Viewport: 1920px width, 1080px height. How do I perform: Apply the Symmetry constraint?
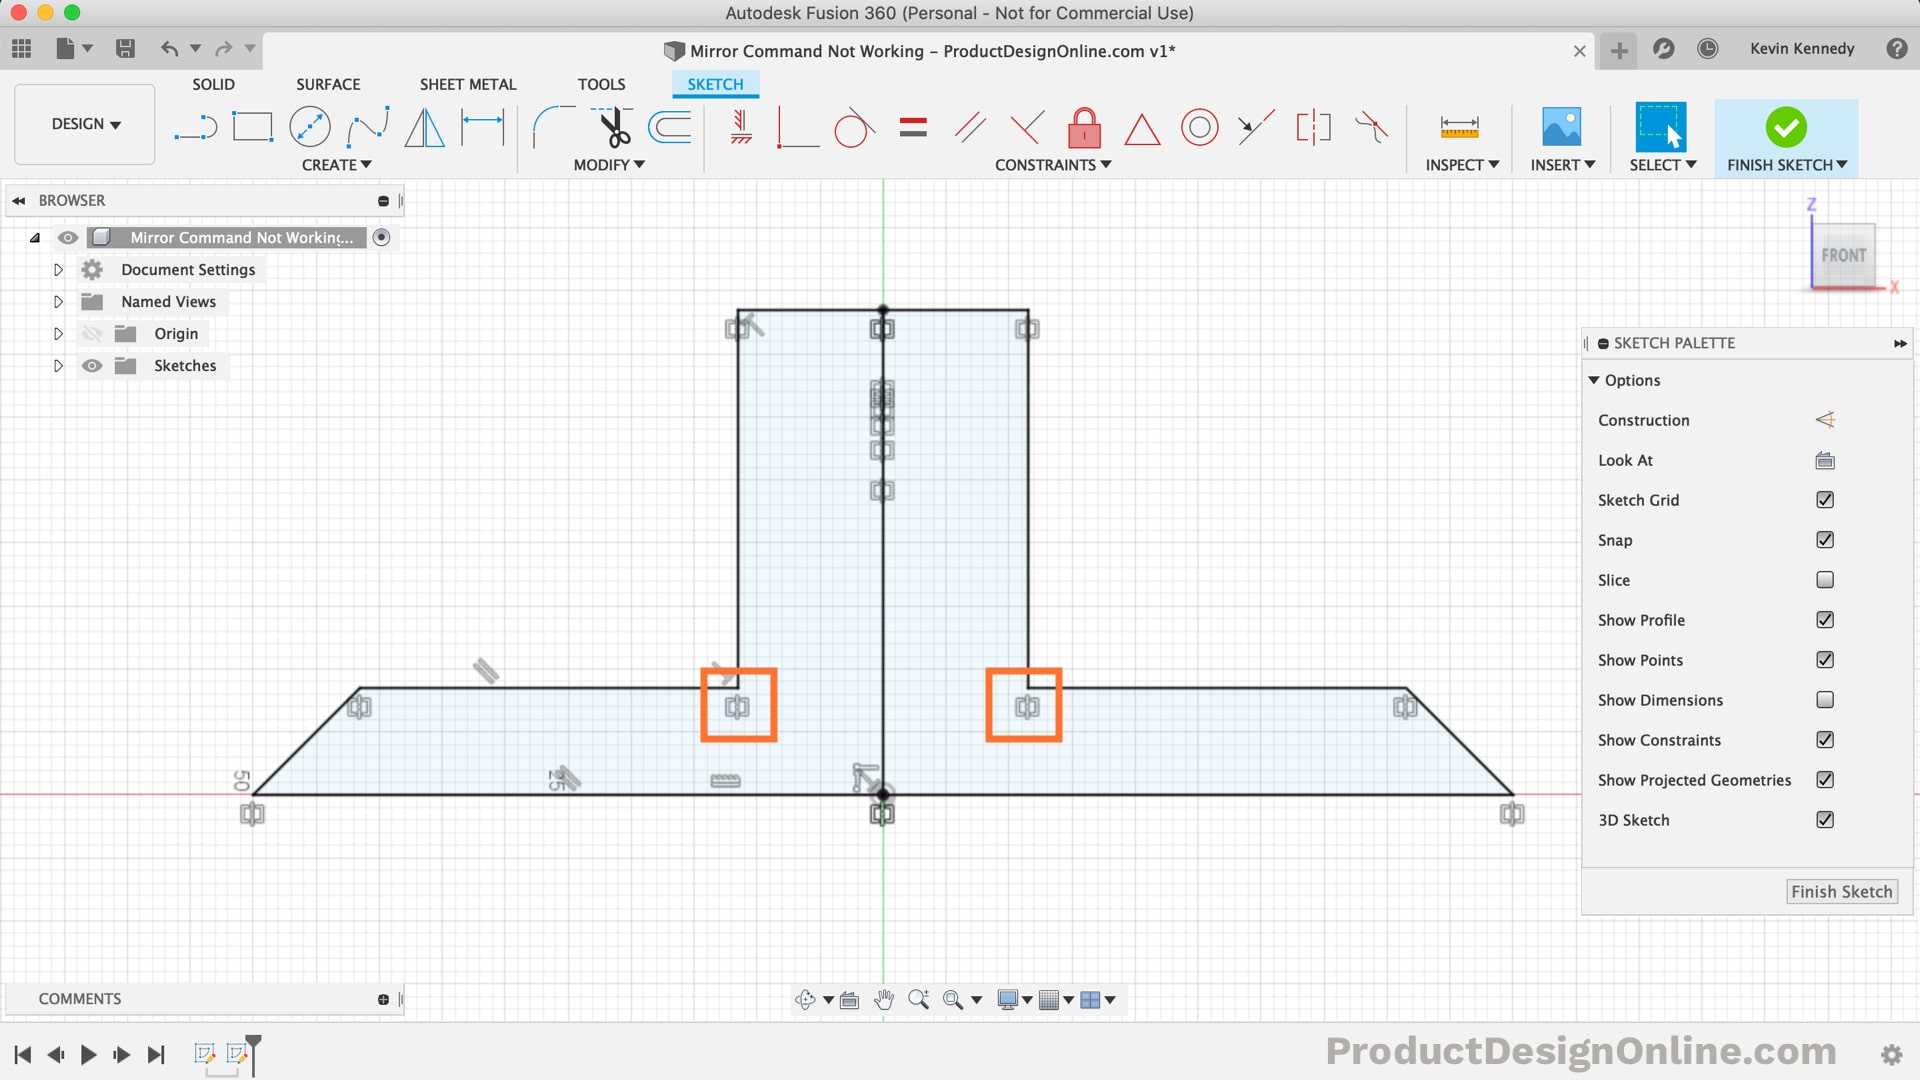coord(1311,127)
